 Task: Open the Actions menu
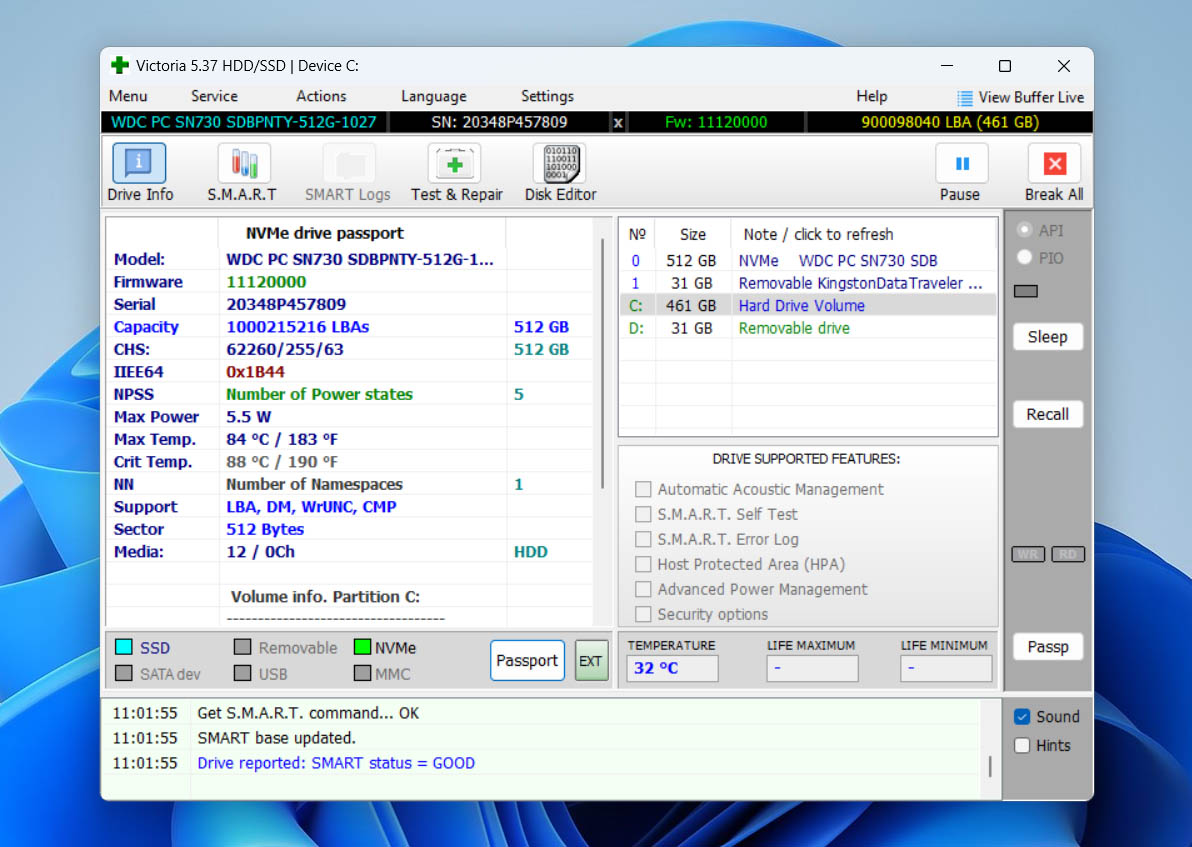pos(321,96)
